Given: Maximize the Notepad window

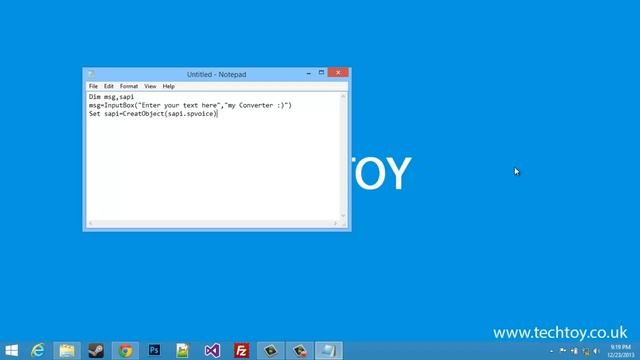Looking at the screenshot, I should click(321, 73).
